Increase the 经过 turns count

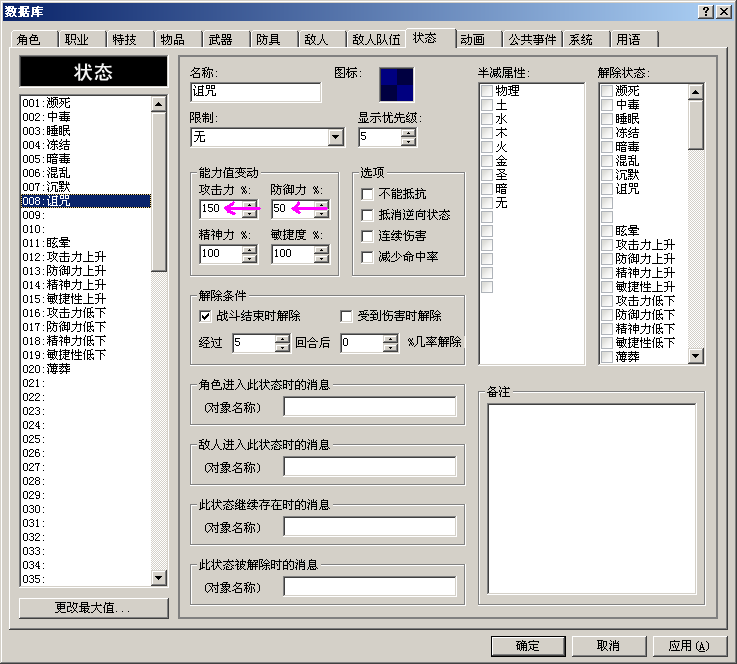tap(282, 338)
